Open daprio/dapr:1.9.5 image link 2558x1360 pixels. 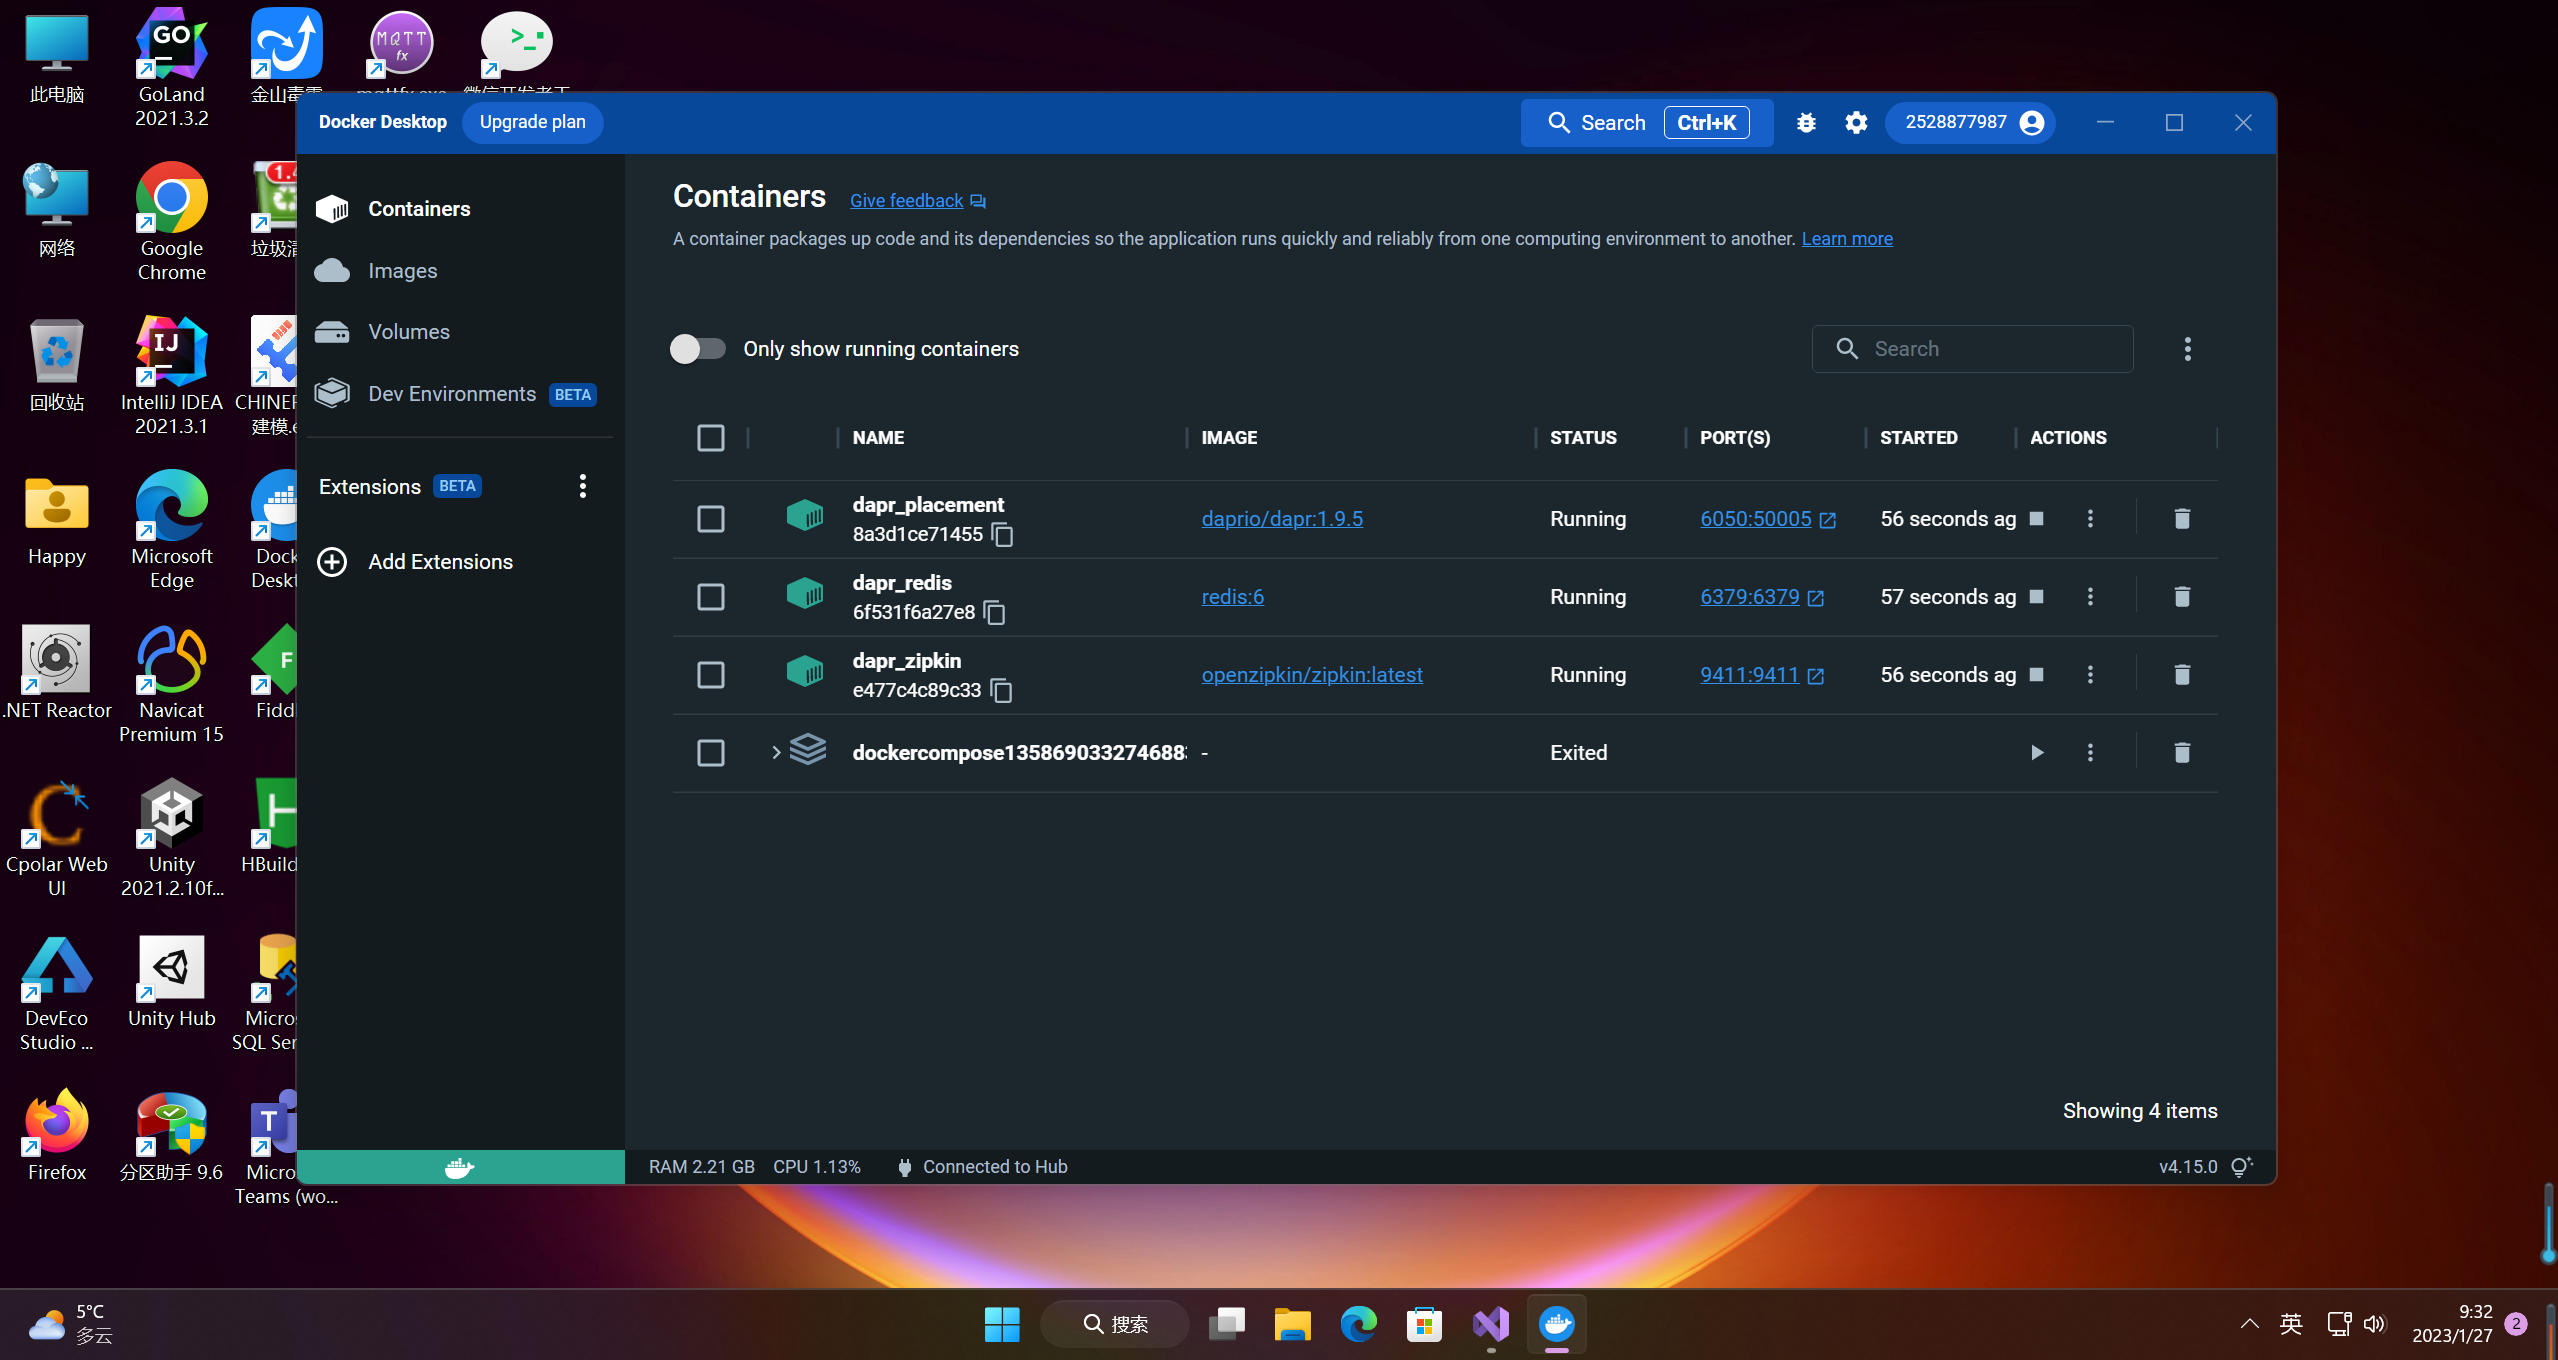1282,518
